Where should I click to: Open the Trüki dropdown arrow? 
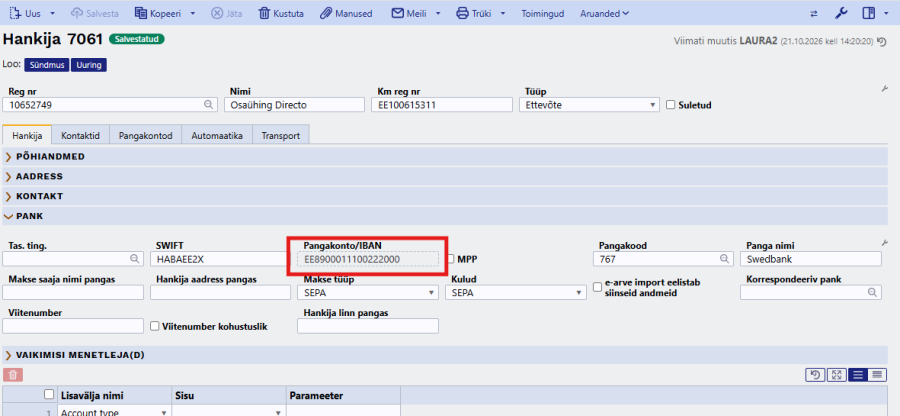click(503, 13)
